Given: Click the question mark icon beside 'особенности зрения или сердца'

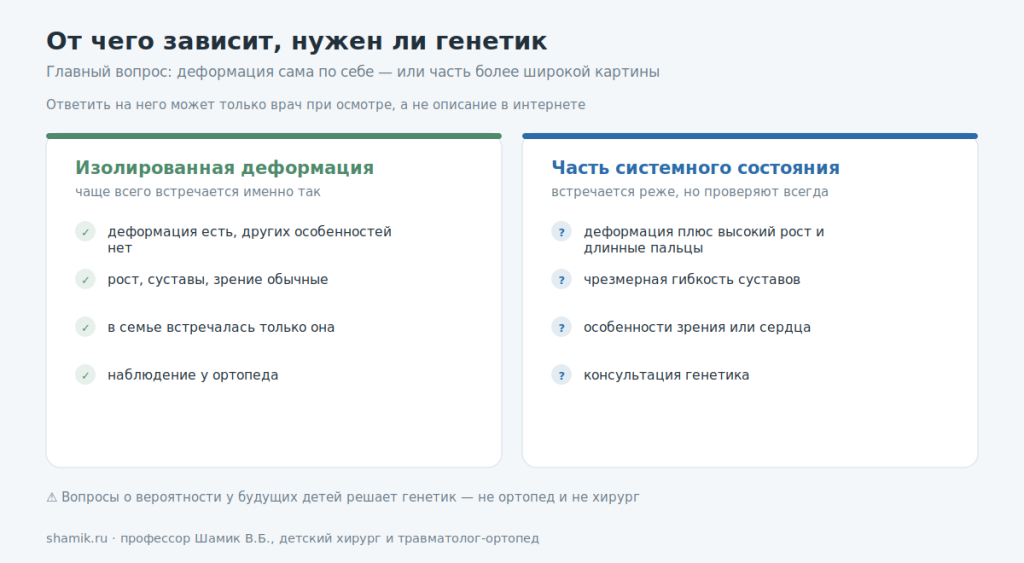Looking at the screenshot, I should [x=561, y=327].
